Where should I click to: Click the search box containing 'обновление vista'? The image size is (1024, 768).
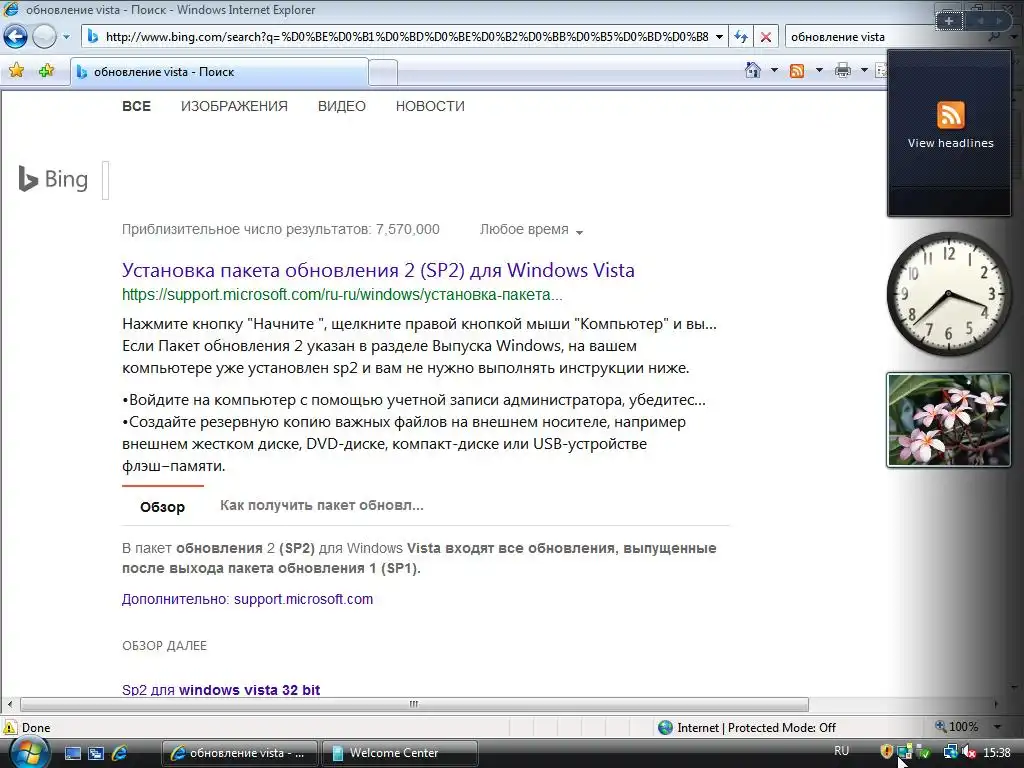click(884, 37)
